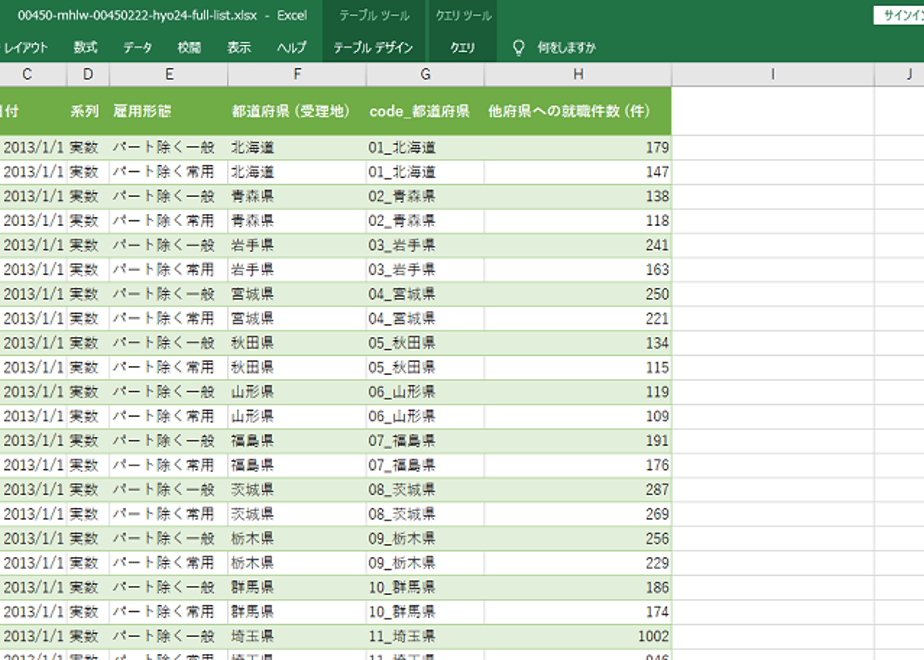Screen dimensions: 924x660
Task: Click 群馬県 in the row with 186
Action: tap(297, 588)
